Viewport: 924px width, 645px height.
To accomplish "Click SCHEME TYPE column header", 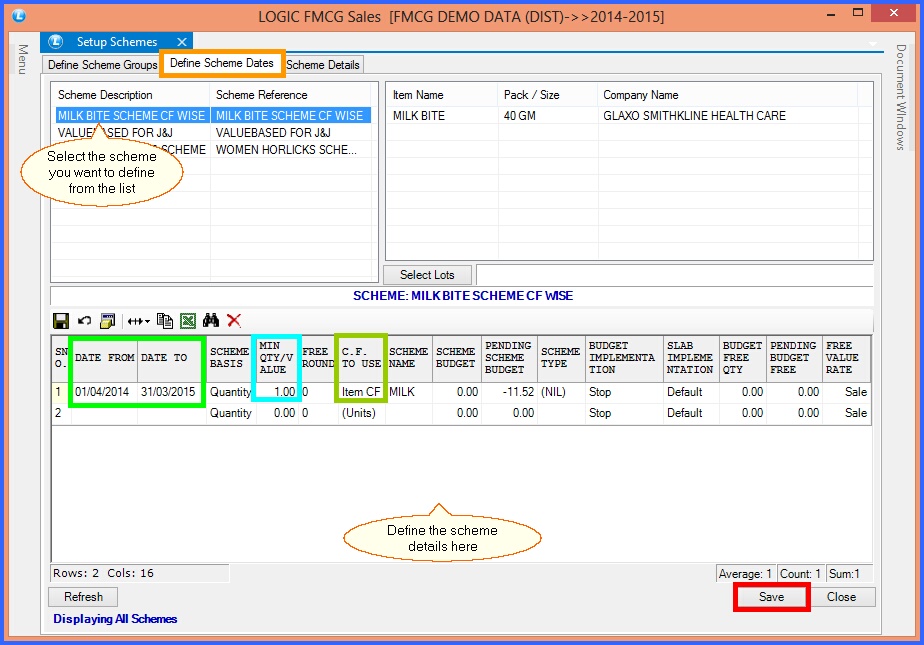I will tap(560, 358).
